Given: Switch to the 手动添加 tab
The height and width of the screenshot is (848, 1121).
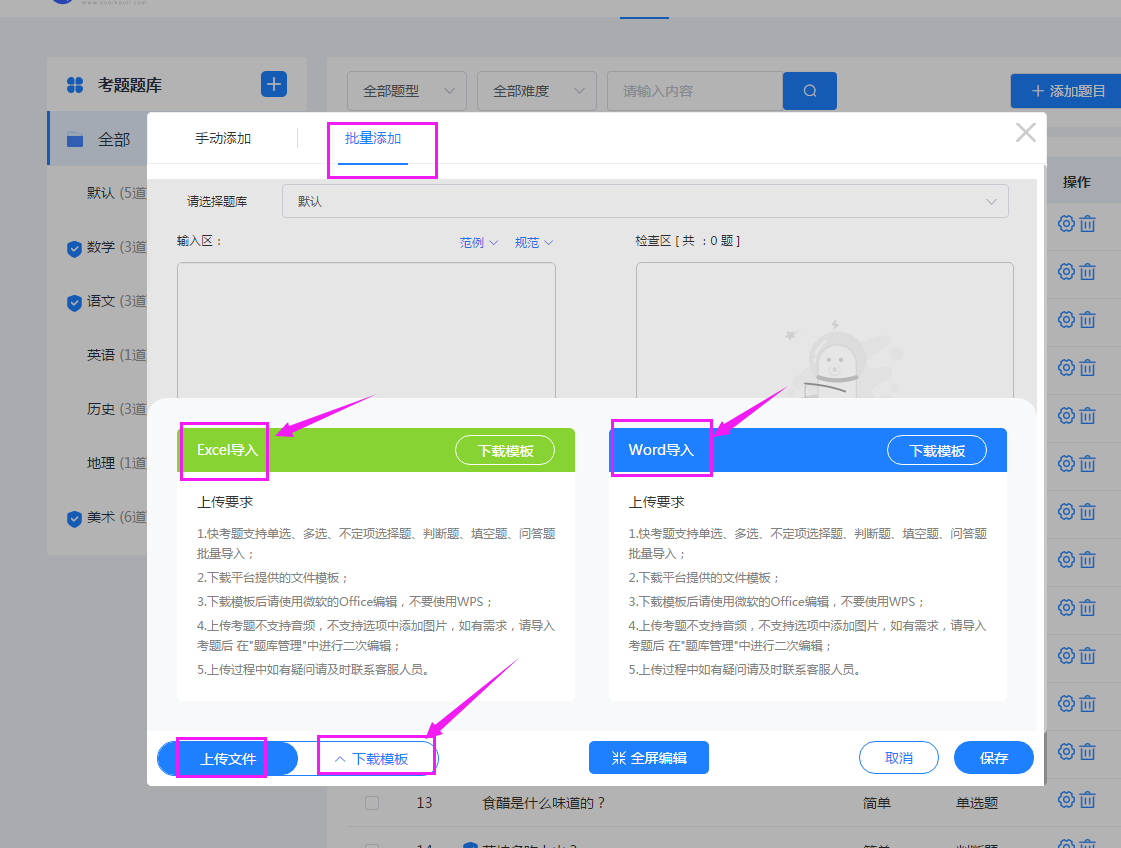Looking at the screenshot, I should [222, 138].
